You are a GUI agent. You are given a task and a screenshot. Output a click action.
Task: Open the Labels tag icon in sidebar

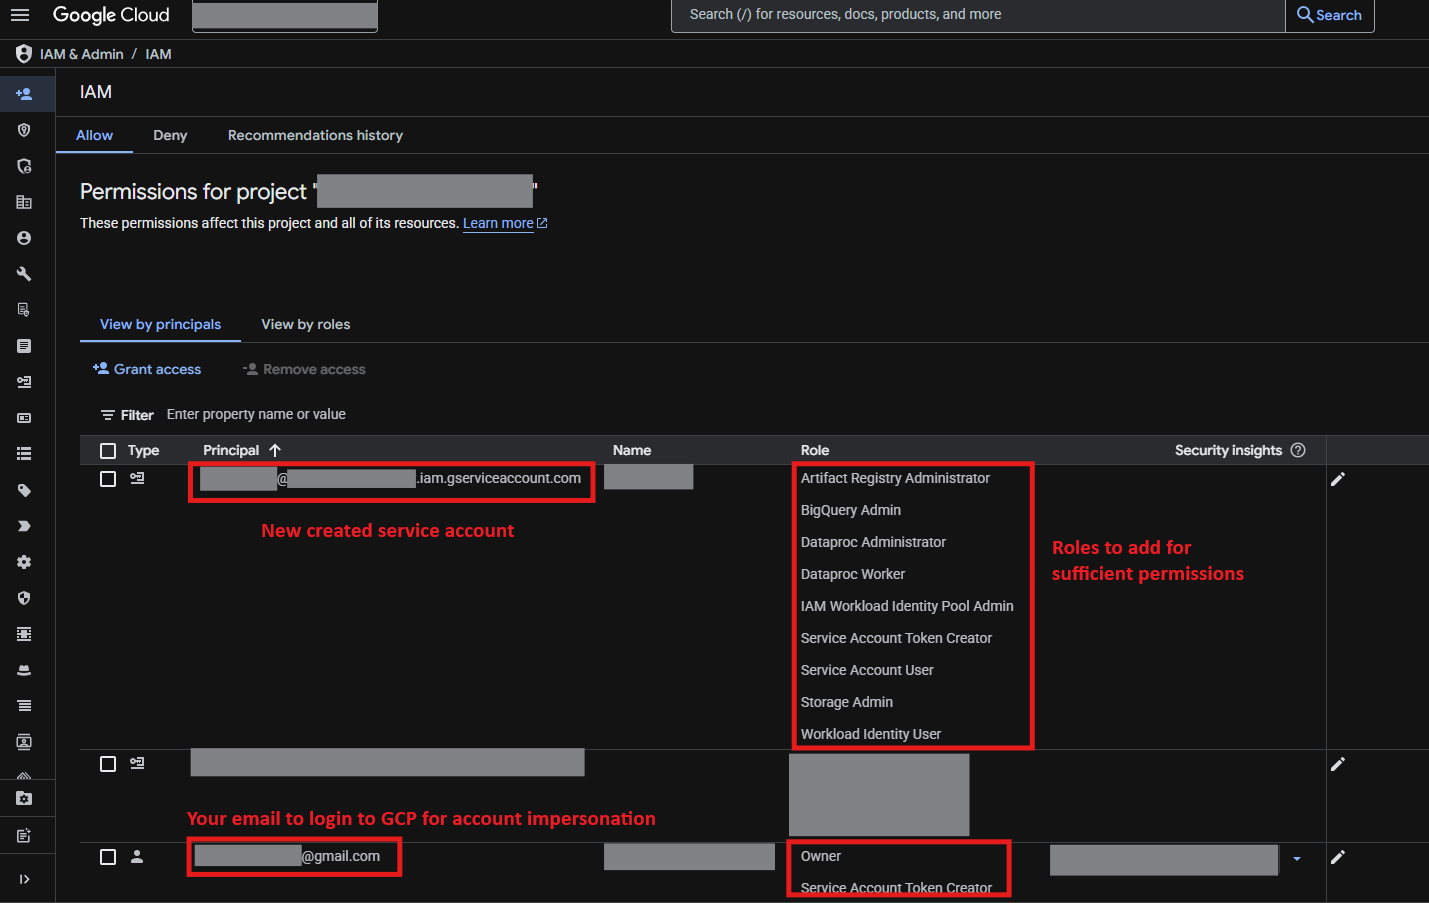click(x=24, y=490)
